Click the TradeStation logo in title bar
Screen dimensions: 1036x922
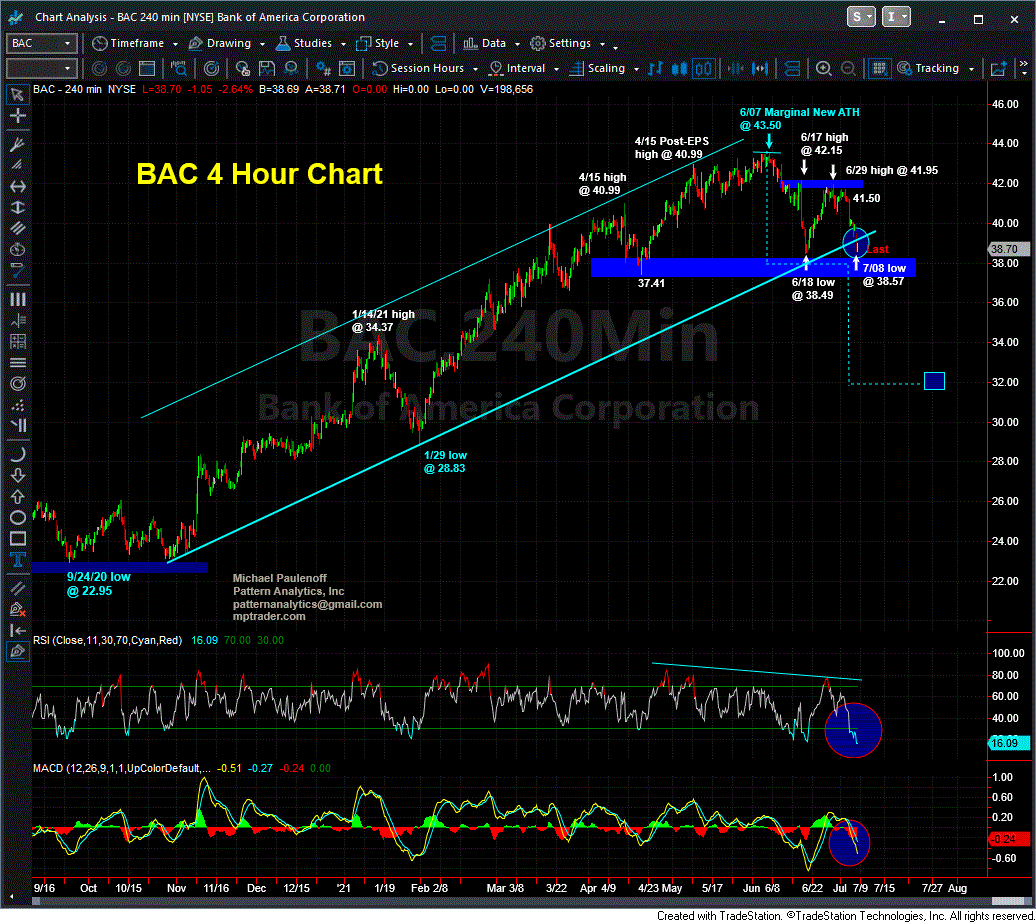tap(15, 17)
